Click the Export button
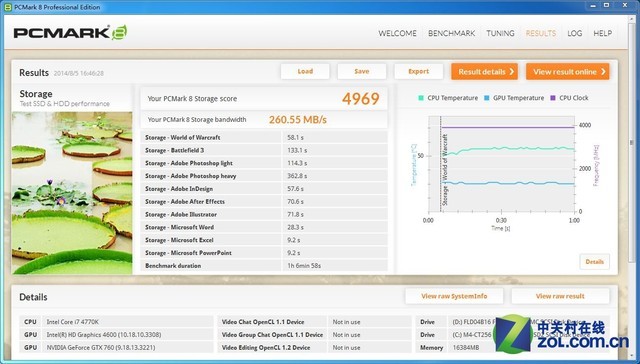 [418, 71]
